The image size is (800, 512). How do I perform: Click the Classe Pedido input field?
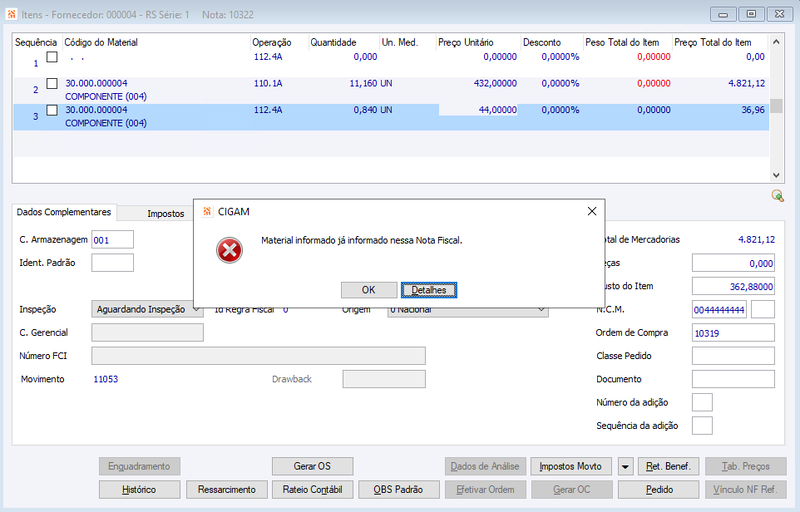pos(733,356)
